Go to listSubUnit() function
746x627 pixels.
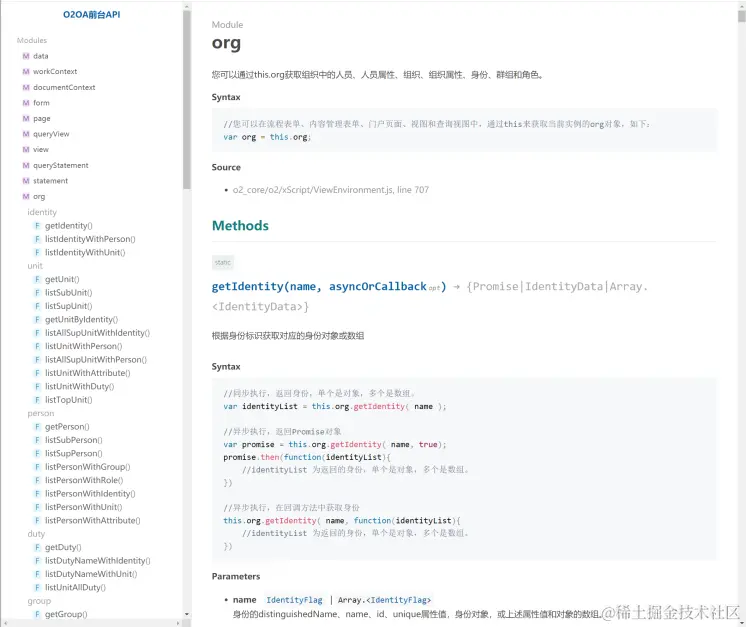pos(69,293)
